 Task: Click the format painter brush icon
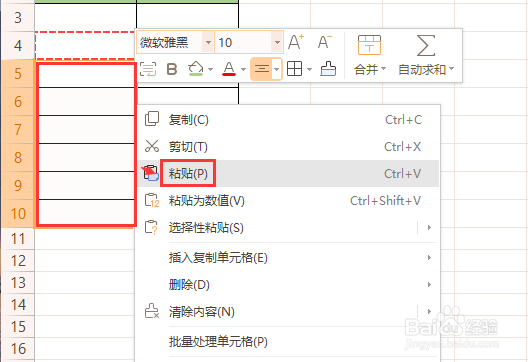[x=328, y=69]
